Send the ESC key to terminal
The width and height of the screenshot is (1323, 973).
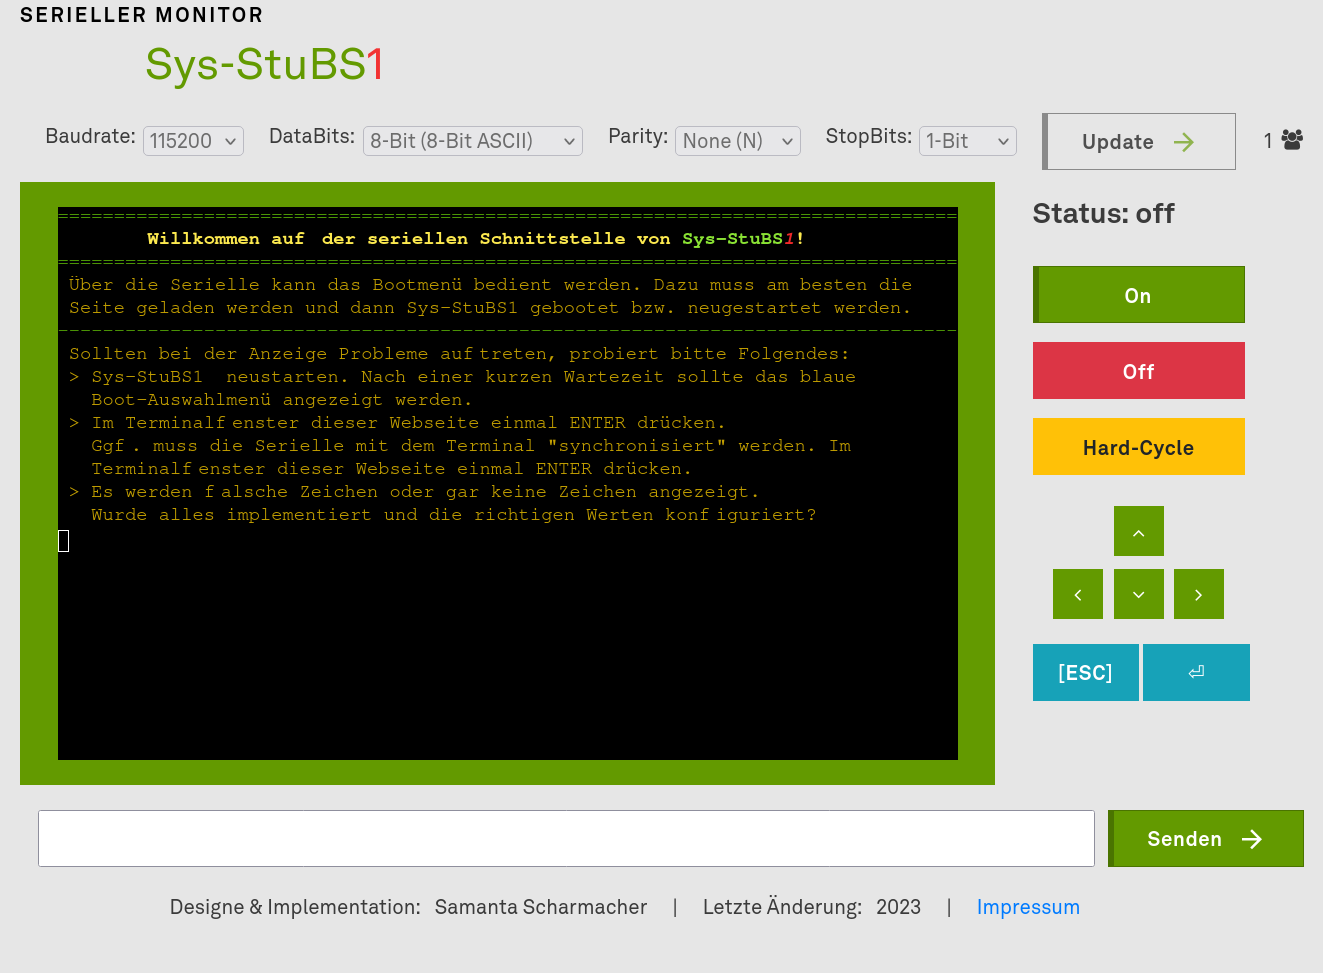1085,672
